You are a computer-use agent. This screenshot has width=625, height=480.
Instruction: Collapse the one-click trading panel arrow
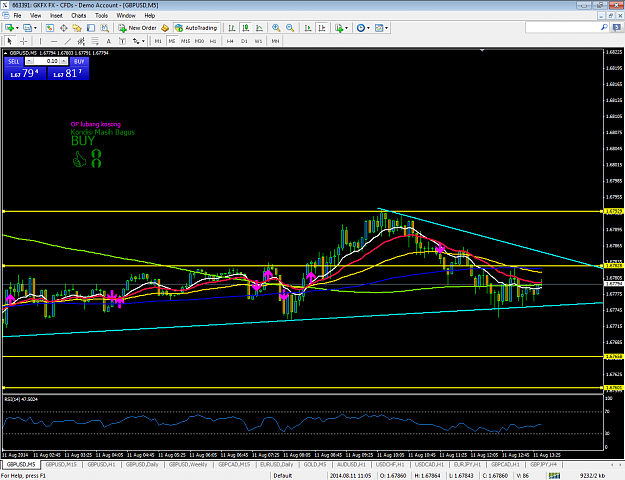point(6,53)
